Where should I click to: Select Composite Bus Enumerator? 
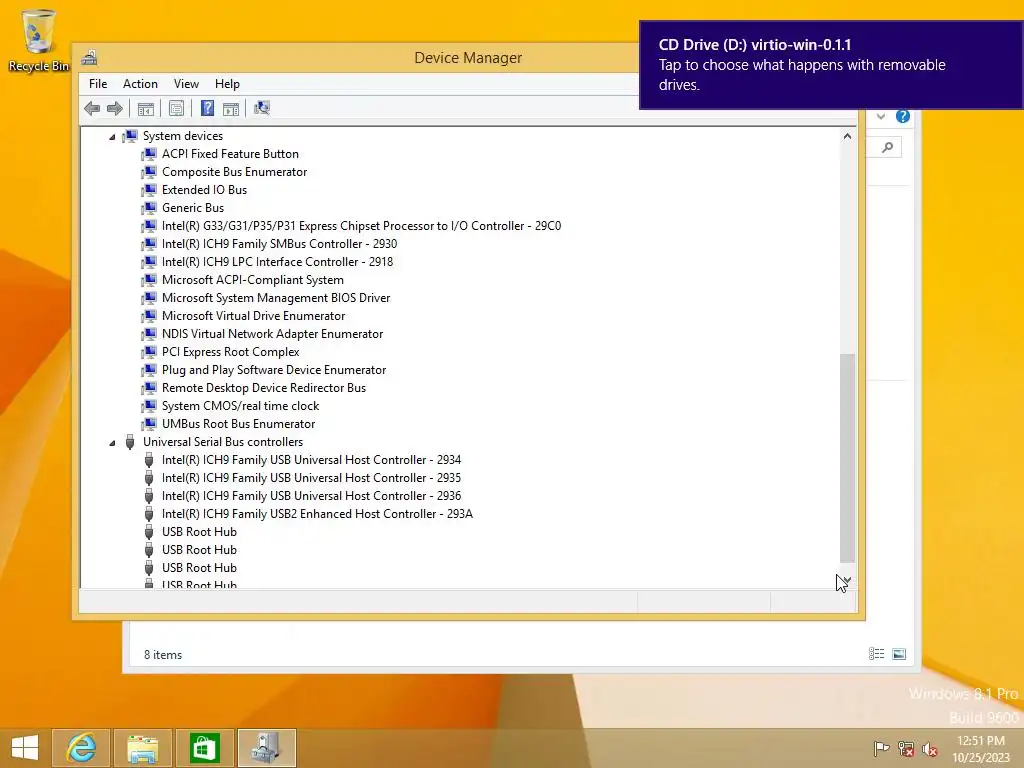coord(234,172)
